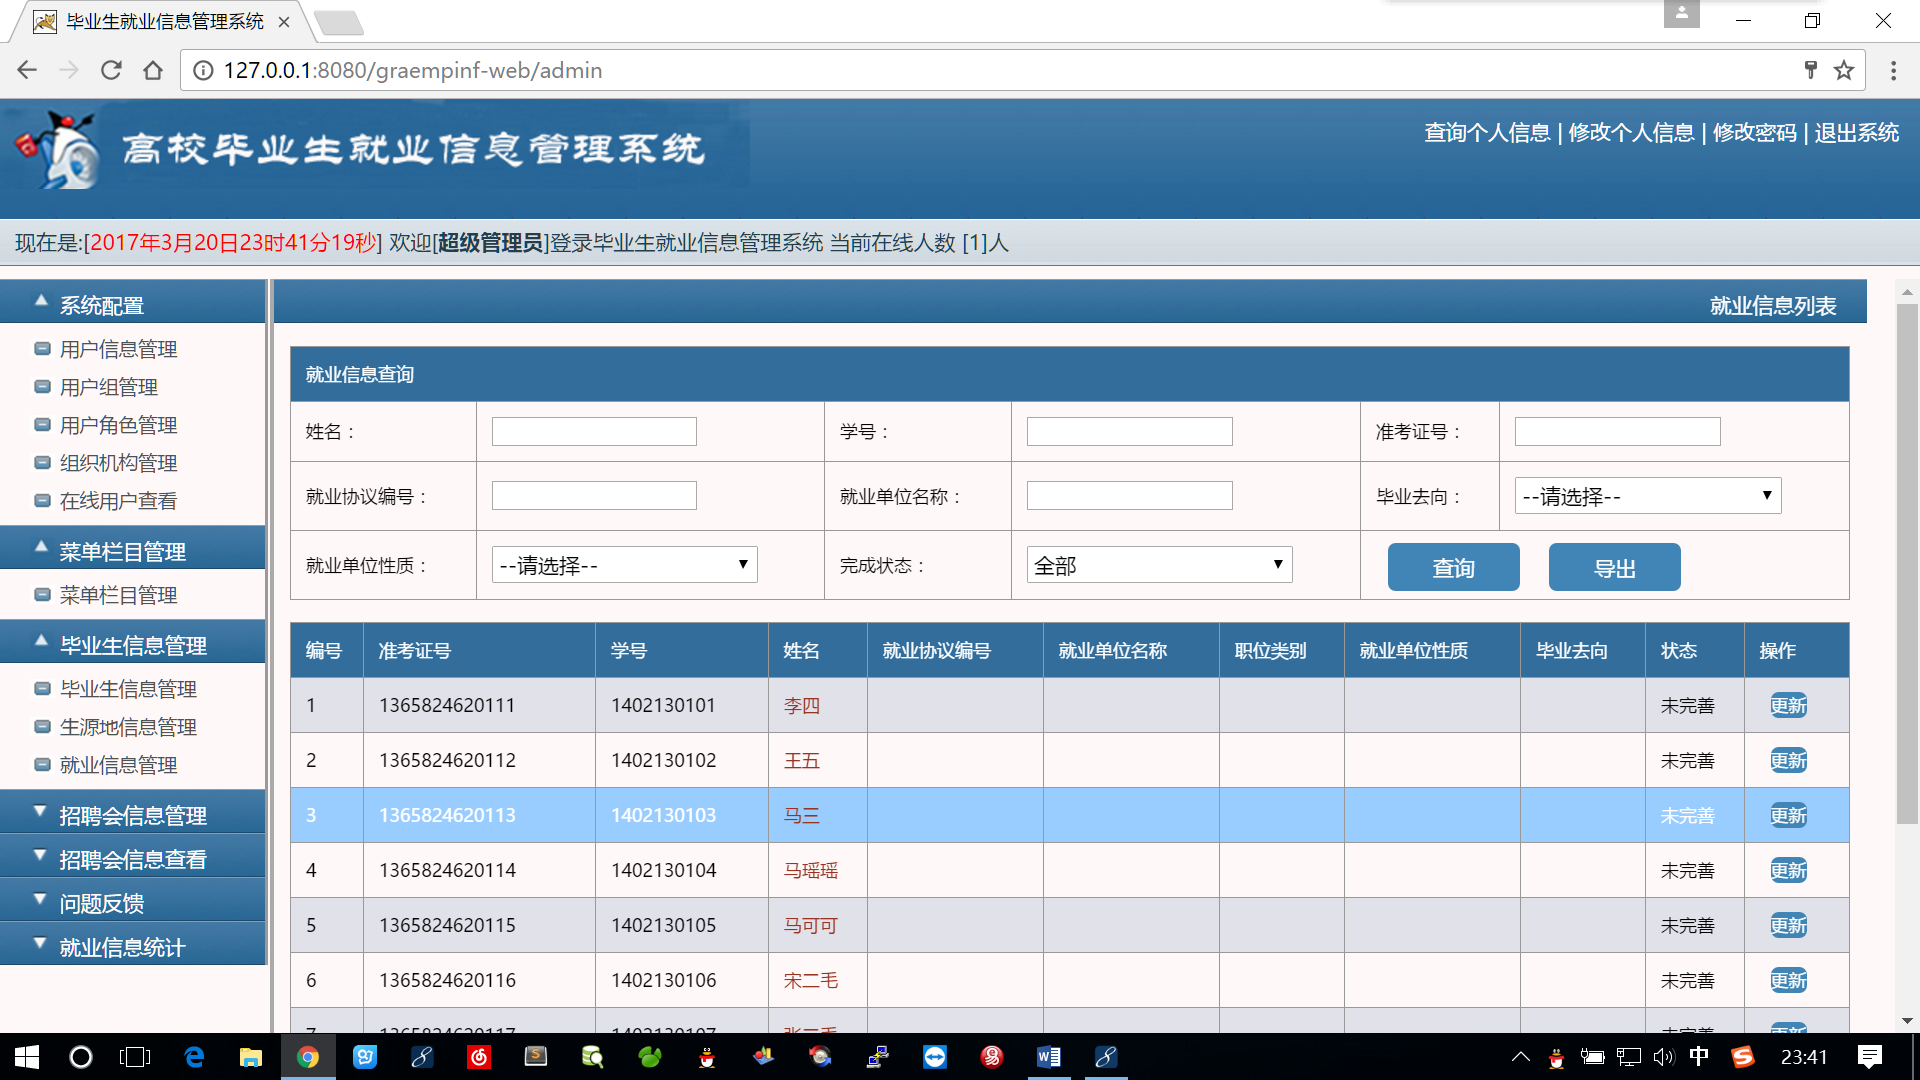Click the 查询 button
Viewport: 1920px width, 1080px height.
(1453, 568)
